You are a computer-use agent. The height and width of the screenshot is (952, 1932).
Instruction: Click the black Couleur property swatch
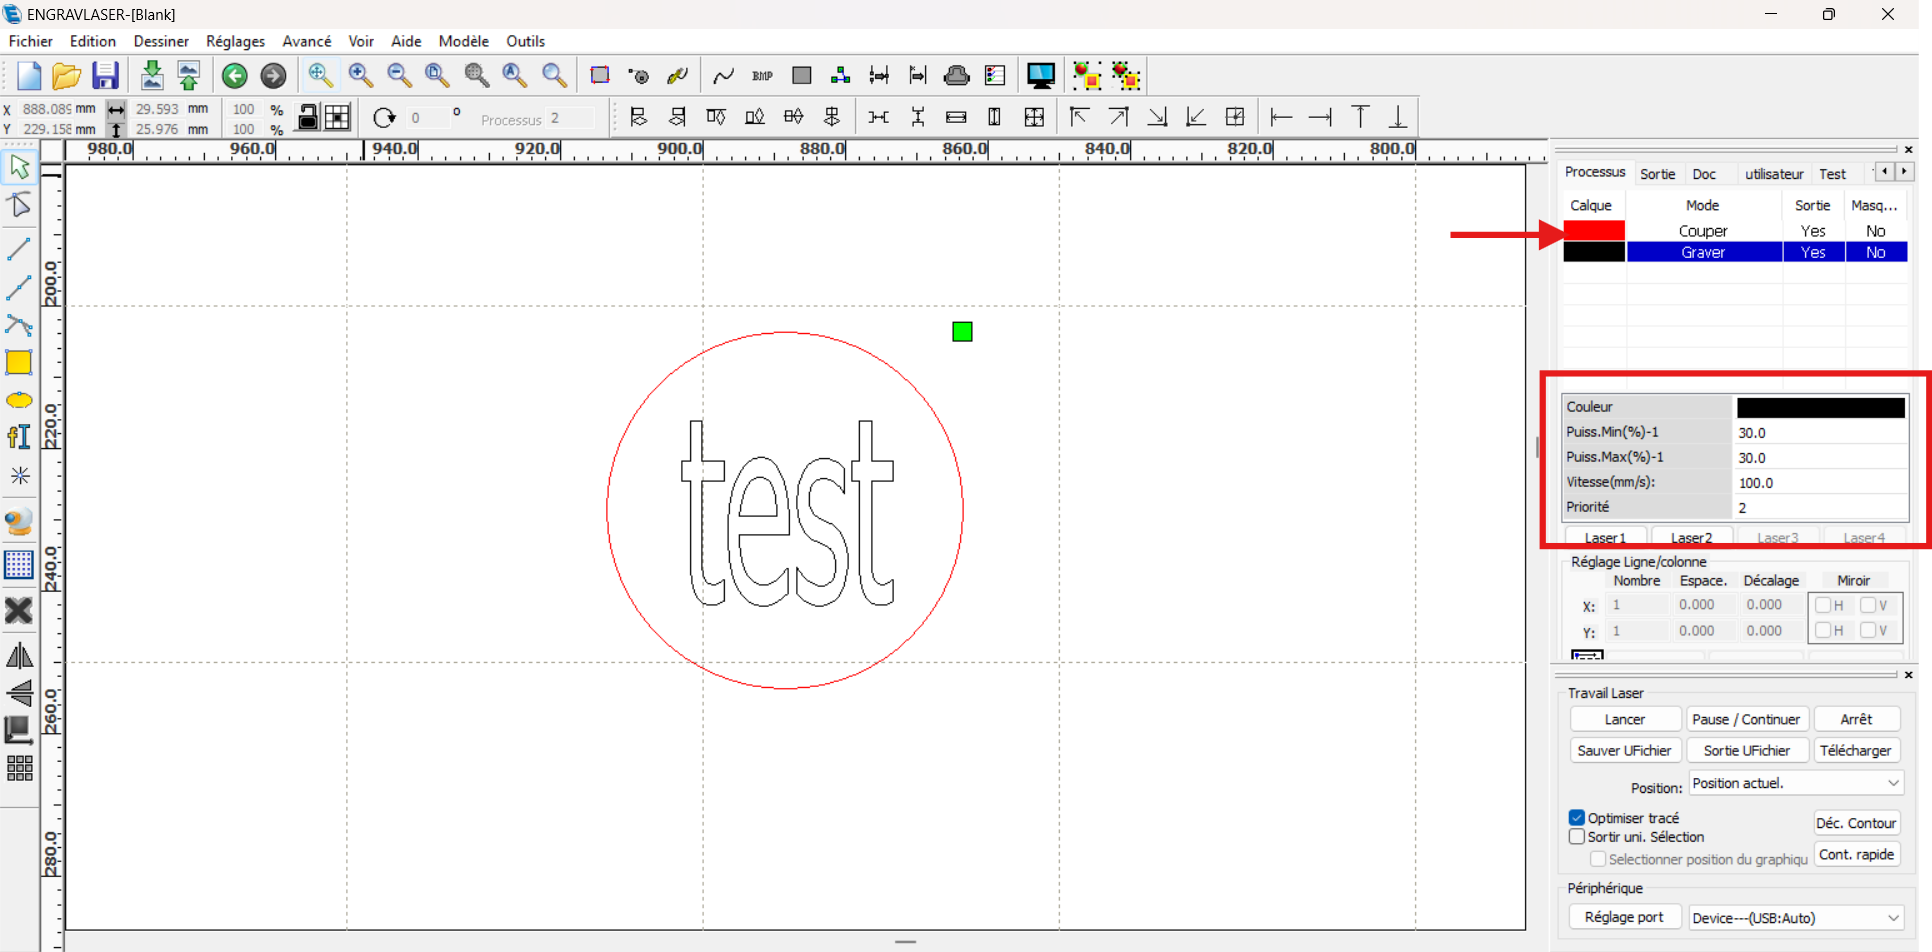[1821, 407]
